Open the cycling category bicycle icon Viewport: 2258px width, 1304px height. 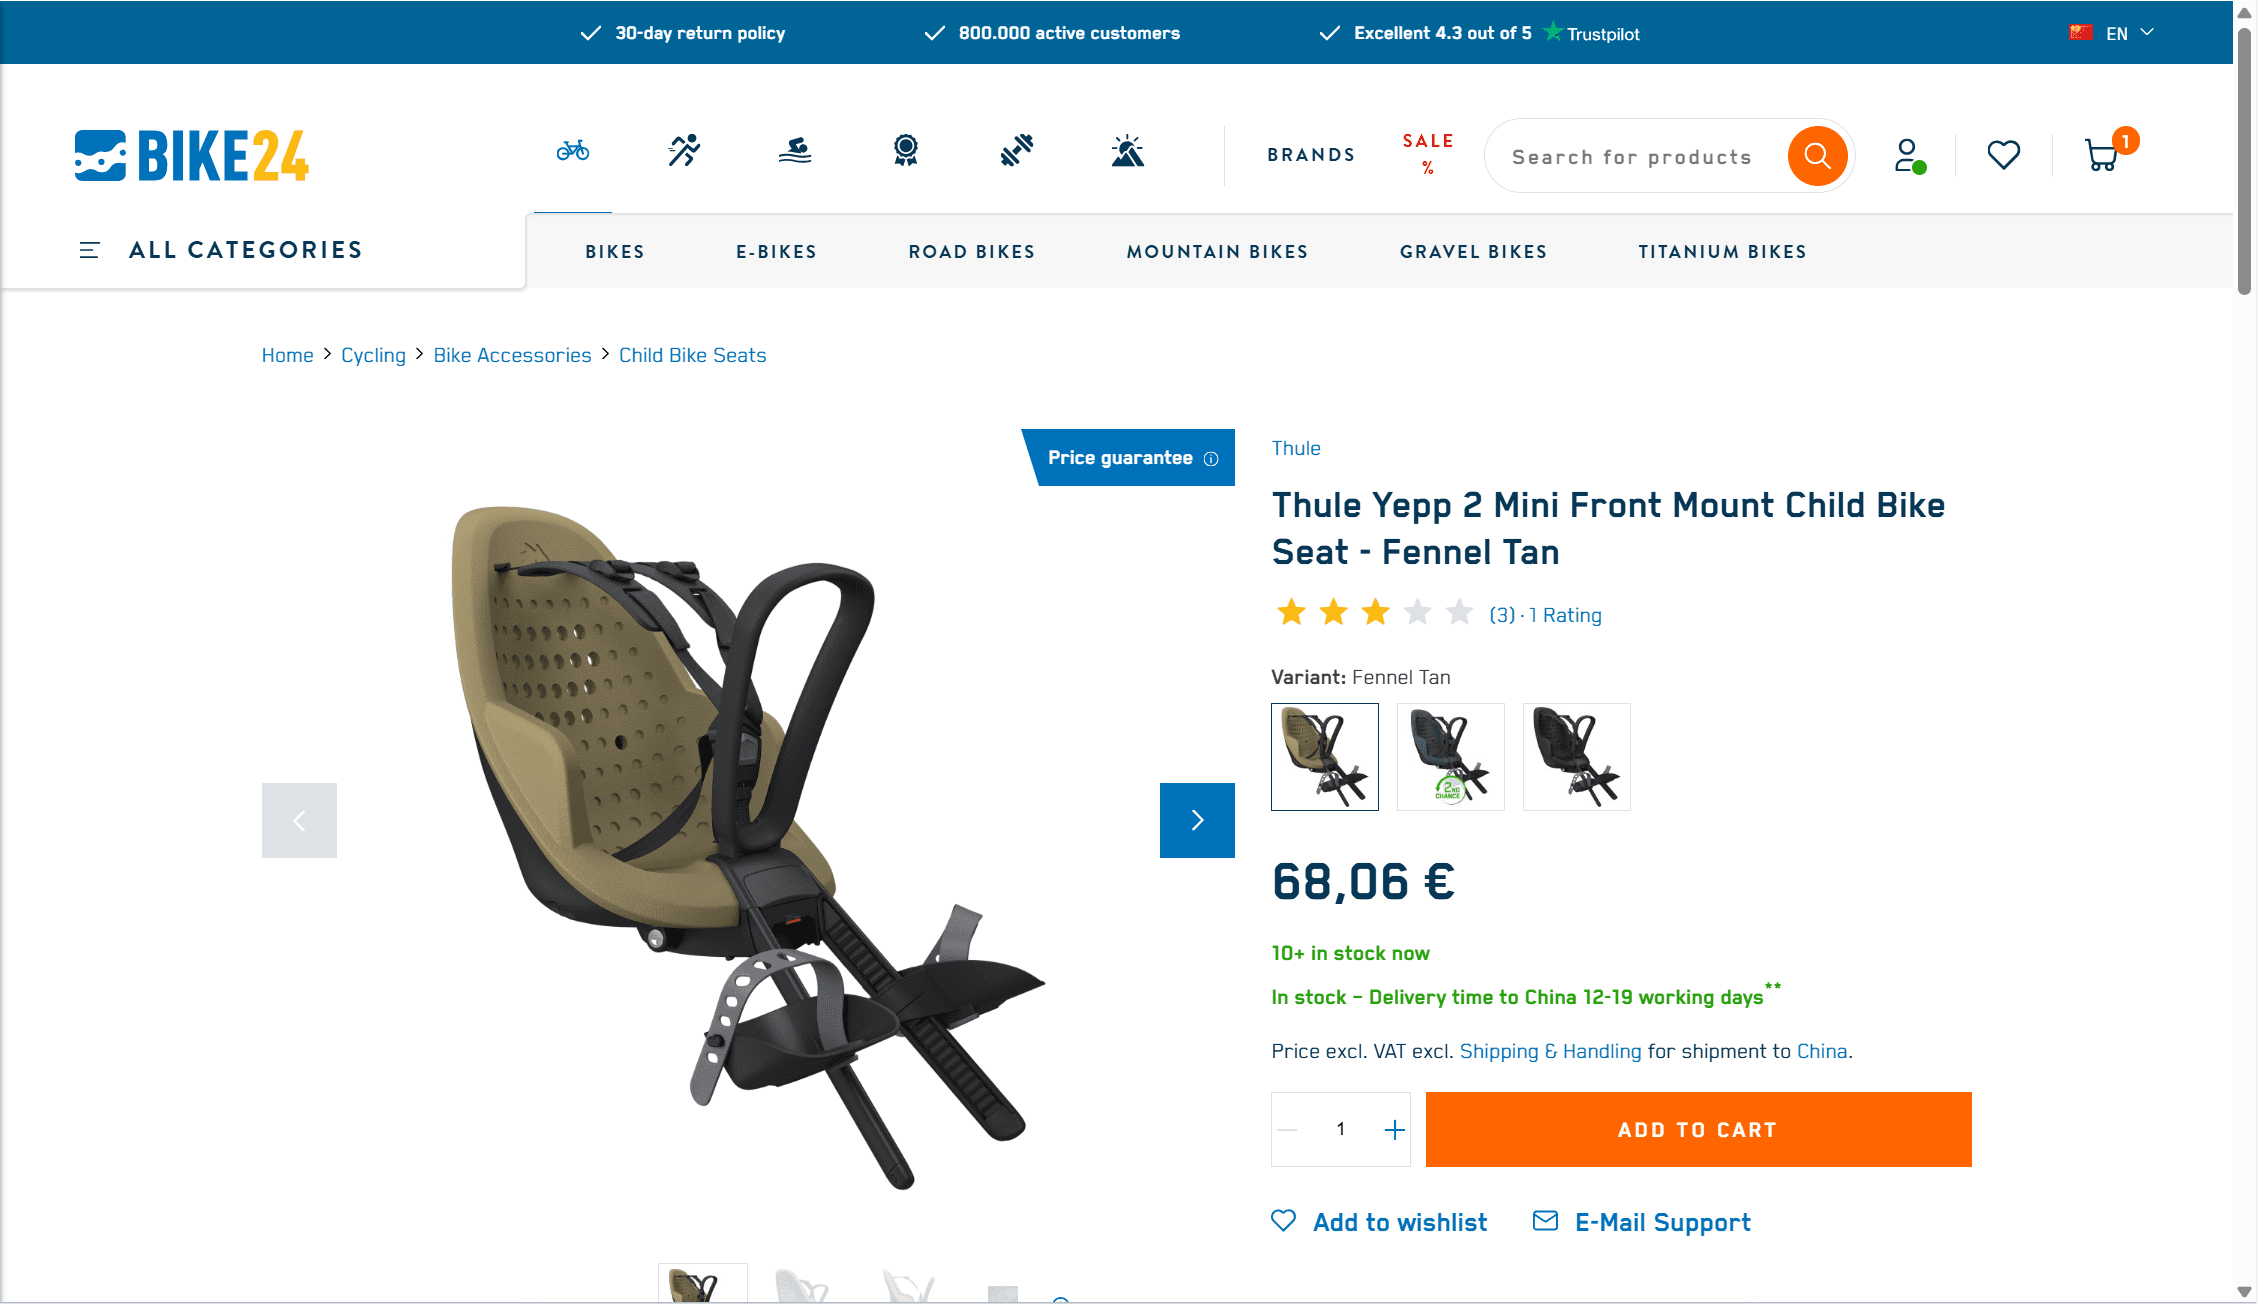573,151
